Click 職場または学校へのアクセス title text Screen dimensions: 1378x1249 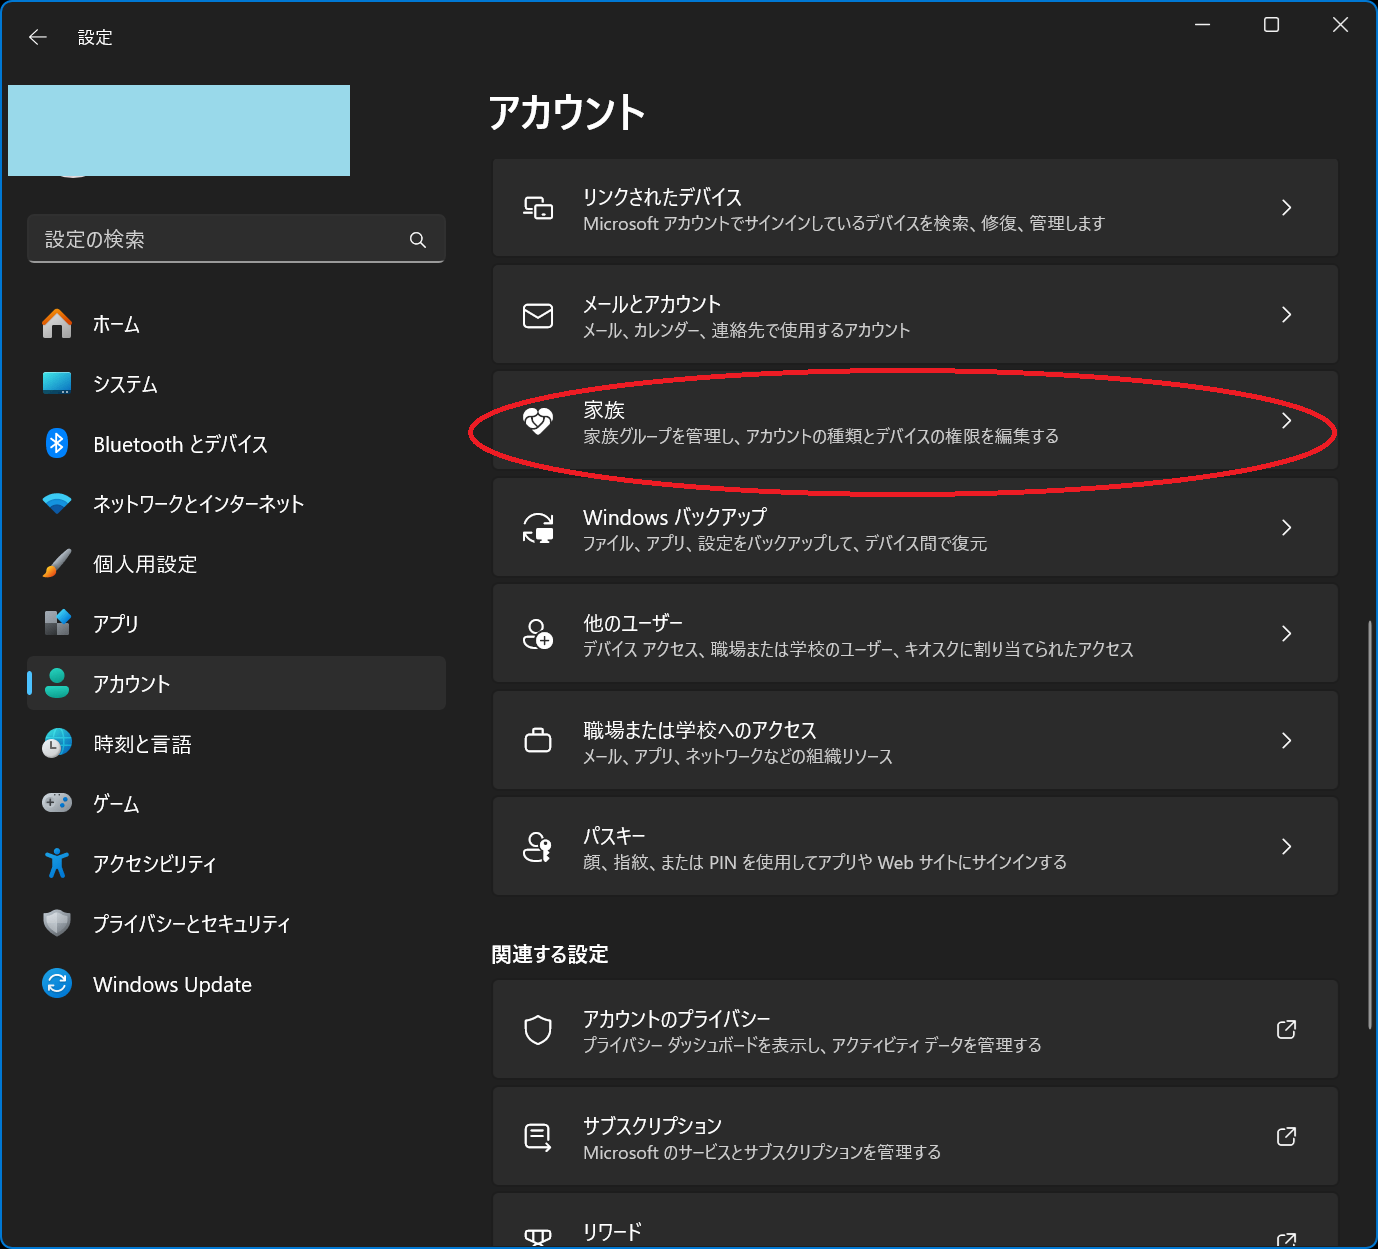click(700, 730)
